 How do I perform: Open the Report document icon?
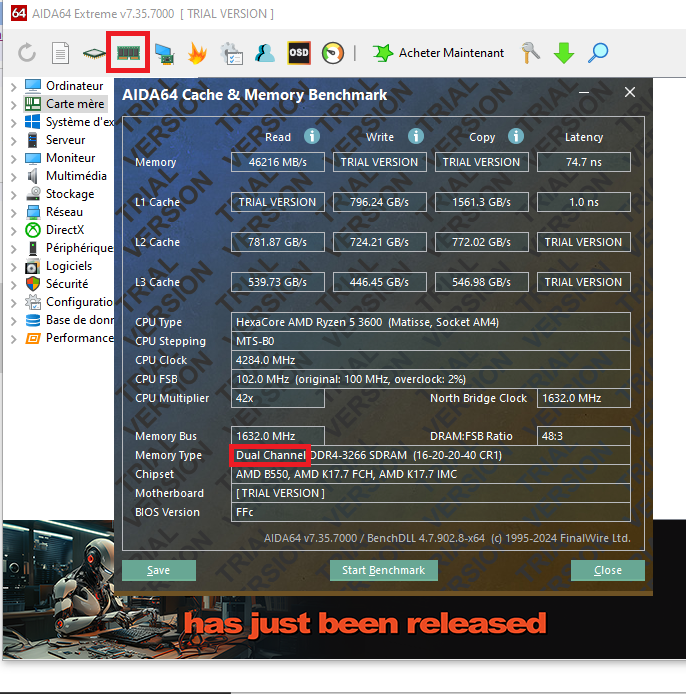click(60, 53)
